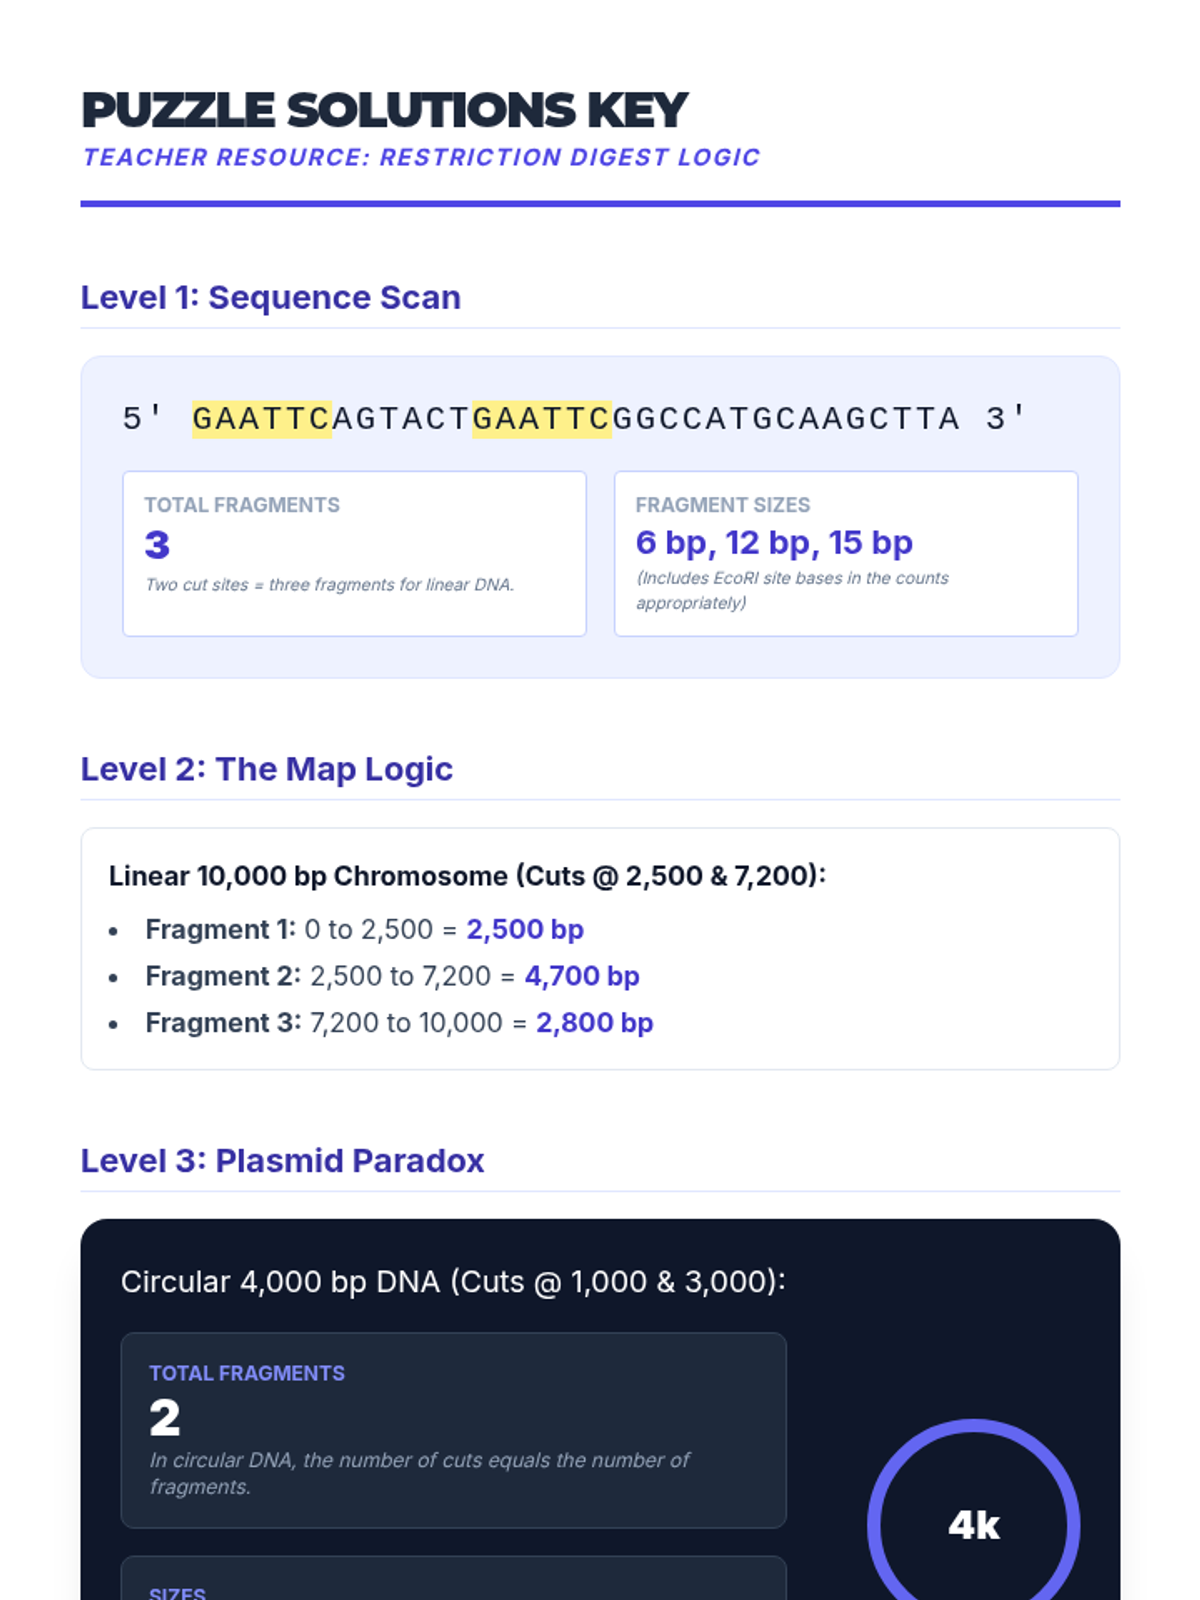The image size is (1200, 1600).
Task: Click the Level 2: The Map Logic heading
Action: tap(266, 769)
